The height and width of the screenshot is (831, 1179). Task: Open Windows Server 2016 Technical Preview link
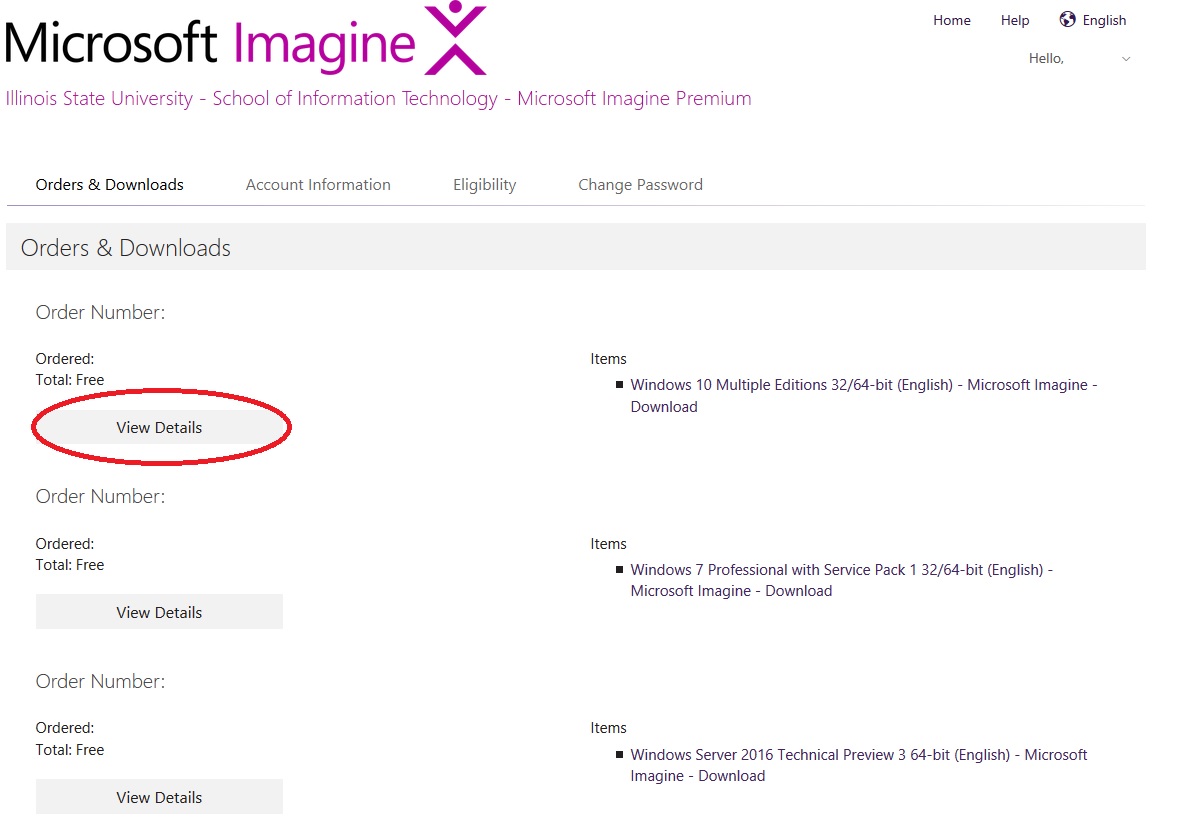pos(859,765)
